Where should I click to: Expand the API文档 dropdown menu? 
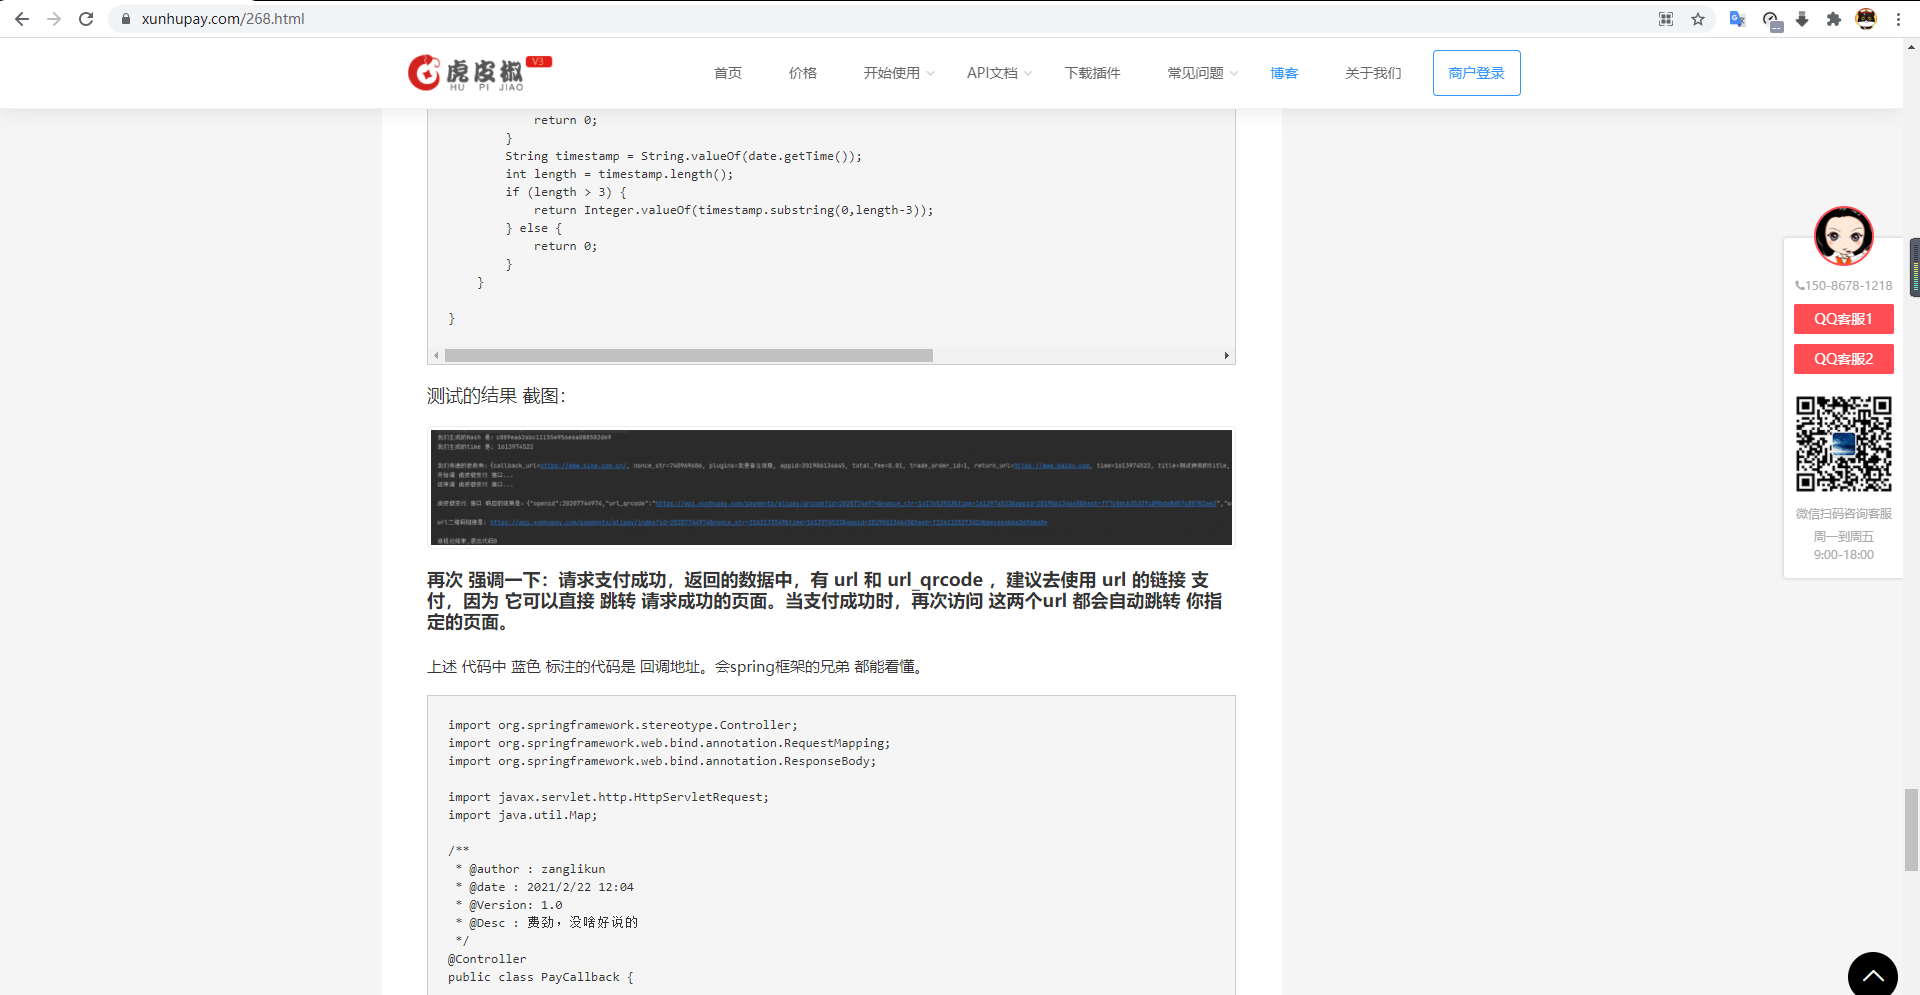pos(998,73)
